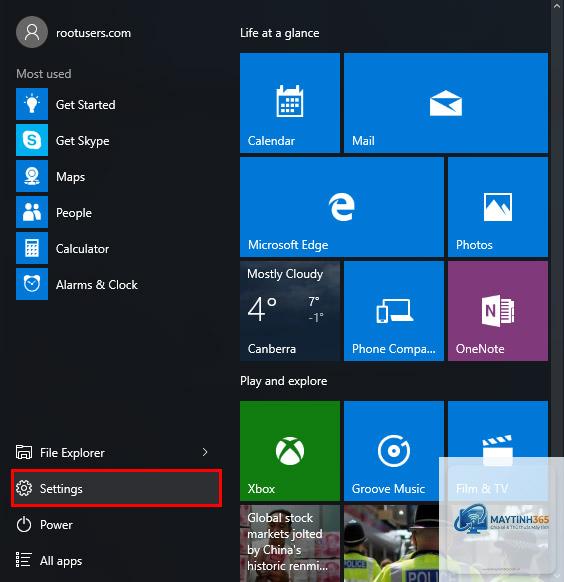Click the rootusers.com account name
Image resolution: width=564 pixels, height=582 pixels.
[x=94, y=33]
